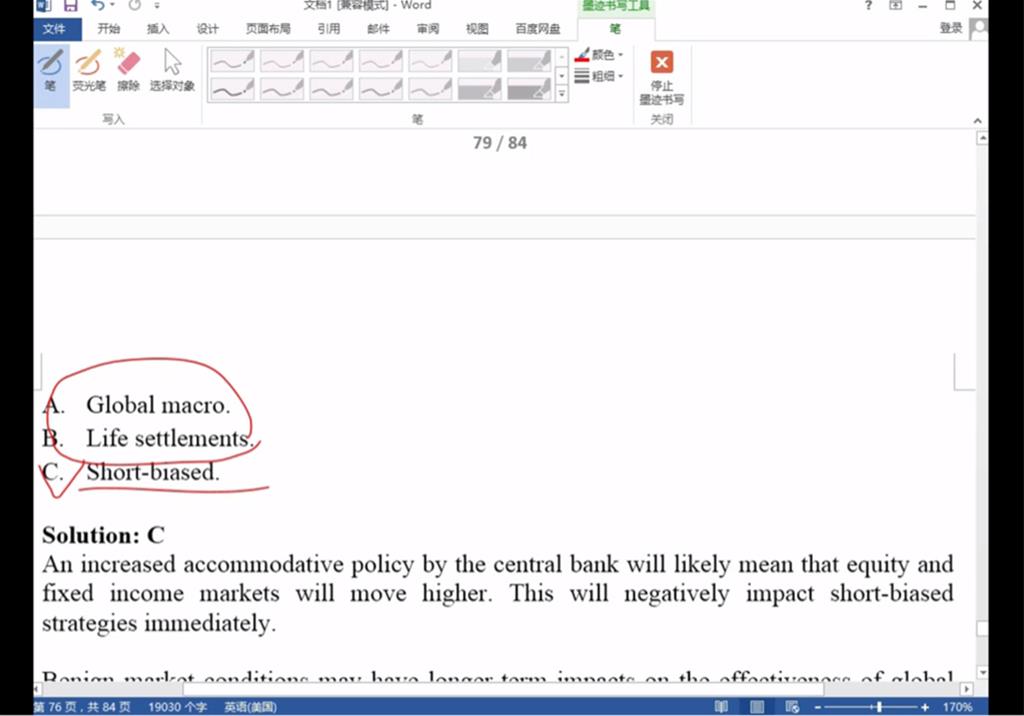Image resolution: width=1024 pixels, height=716 pixels.
Task: Pick the second pen style in bottom gallery row
Action: [281, 89]
